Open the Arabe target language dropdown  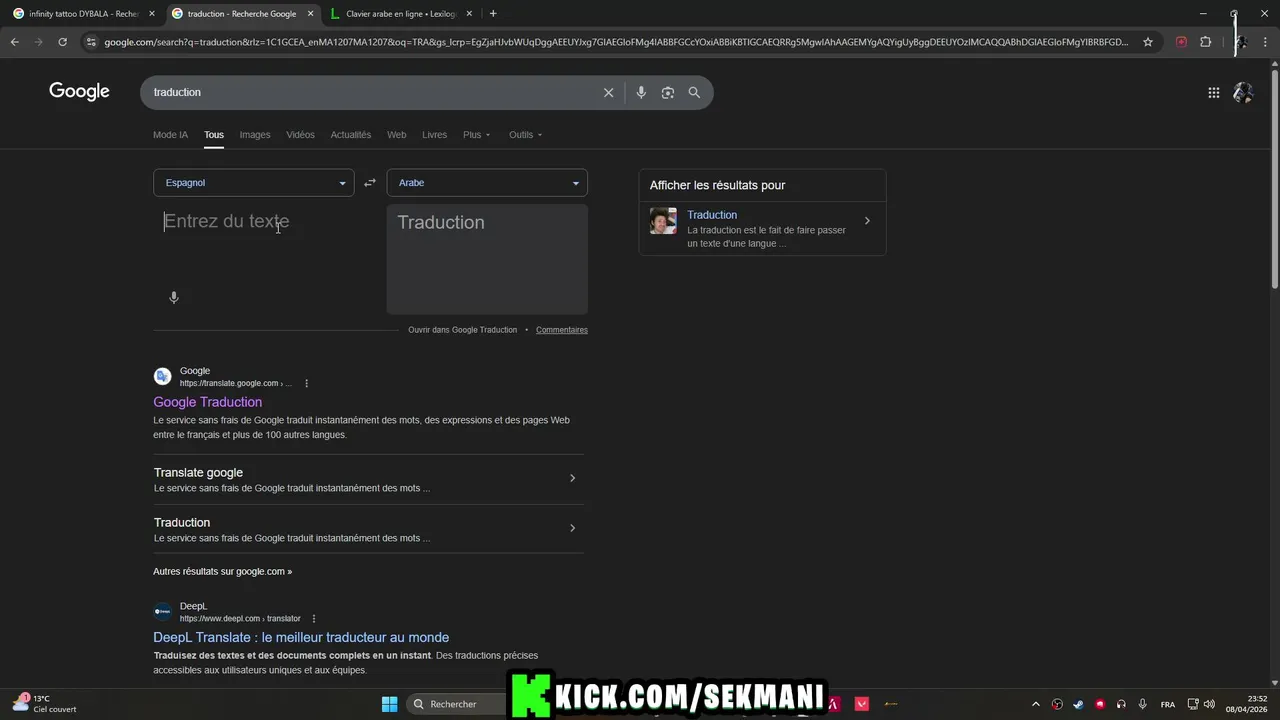487,183
